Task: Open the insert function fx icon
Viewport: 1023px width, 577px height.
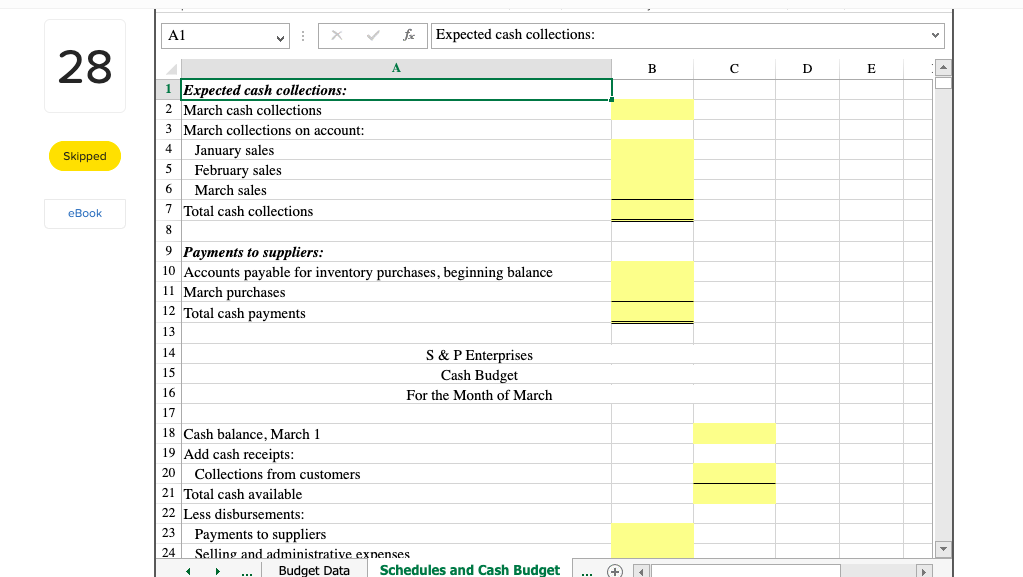Action: click(x=409, y=35)
